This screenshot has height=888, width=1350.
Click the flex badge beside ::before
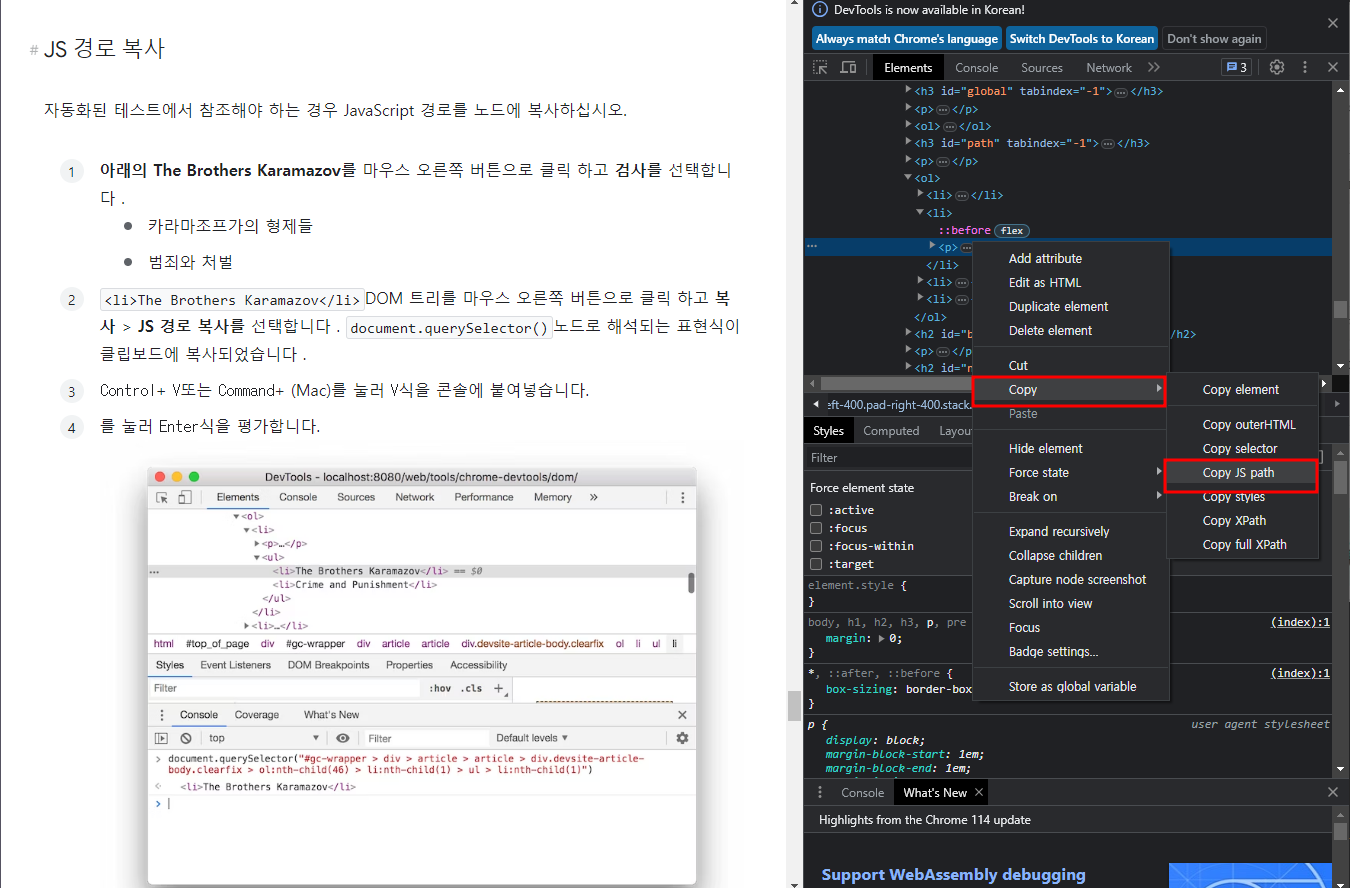1012,230
